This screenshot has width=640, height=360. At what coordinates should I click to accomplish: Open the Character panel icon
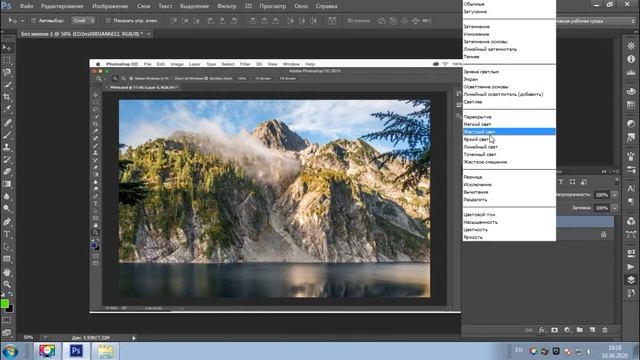point(631,189)
